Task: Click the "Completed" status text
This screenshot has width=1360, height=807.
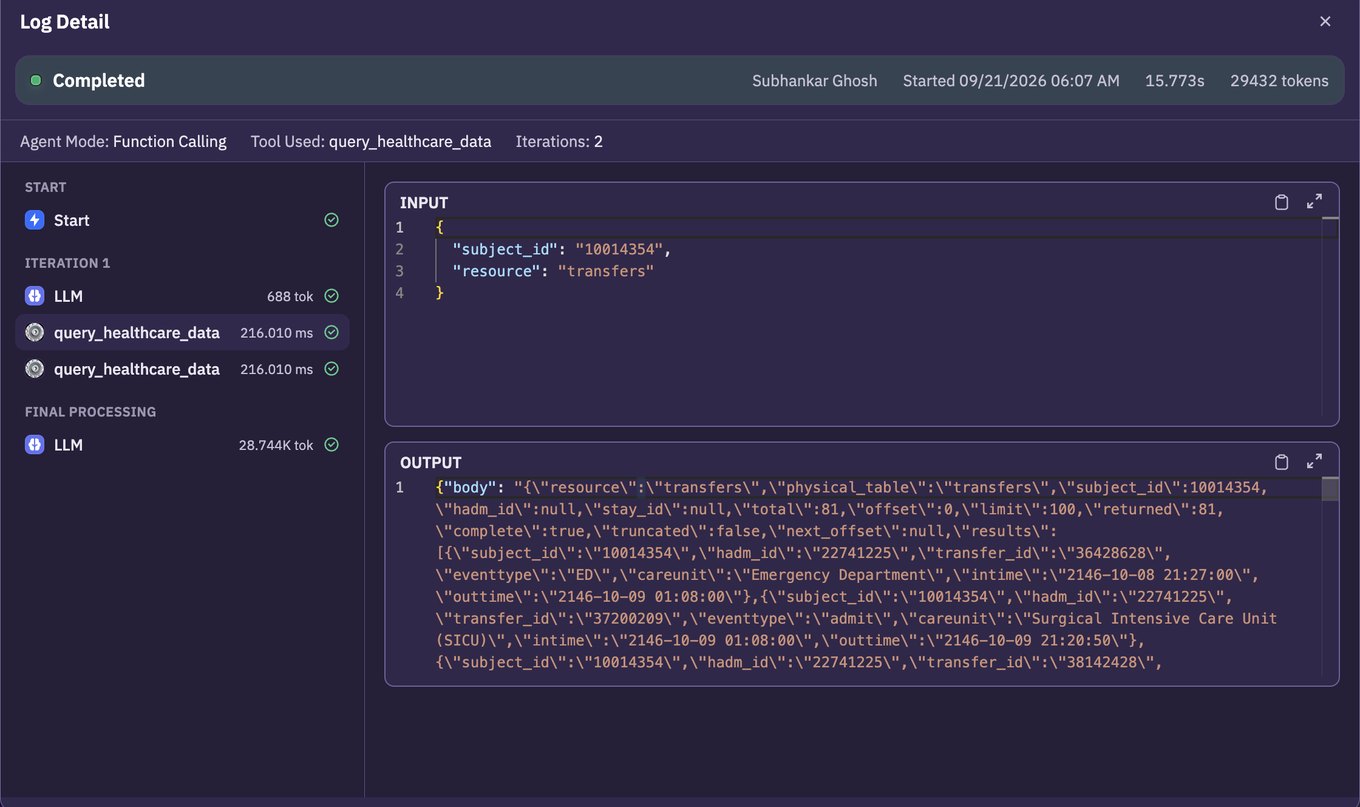Action: (x=99, y=80)
